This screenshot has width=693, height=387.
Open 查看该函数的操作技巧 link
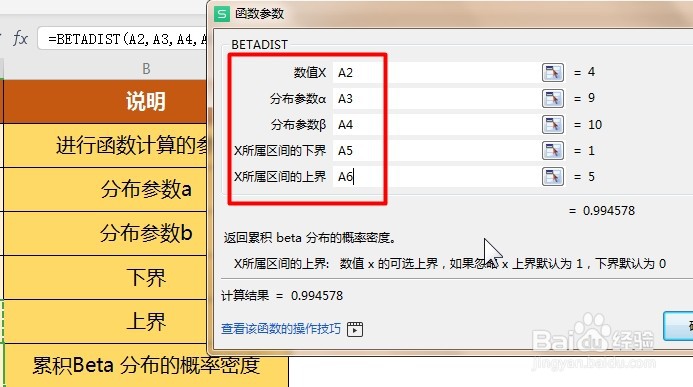[x=281, y=329]
